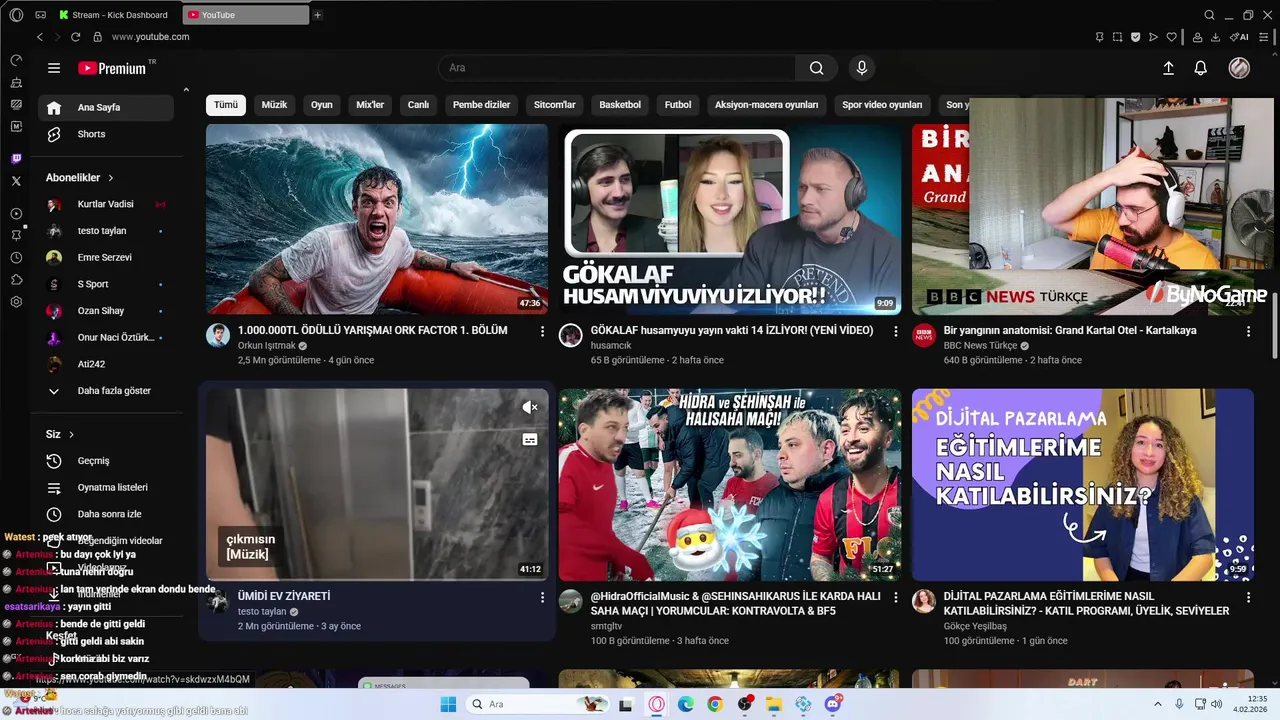Go back with the browser back arrow

pos(40,37)
